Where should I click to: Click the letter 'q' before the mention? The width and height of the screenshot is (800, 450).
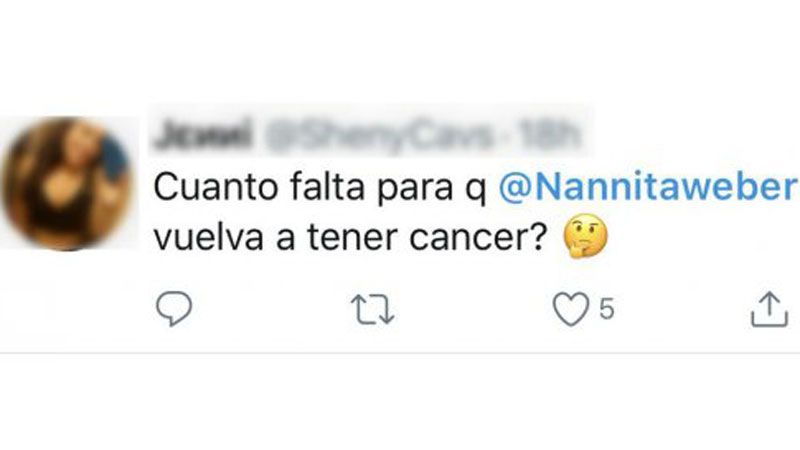(476, 191)
